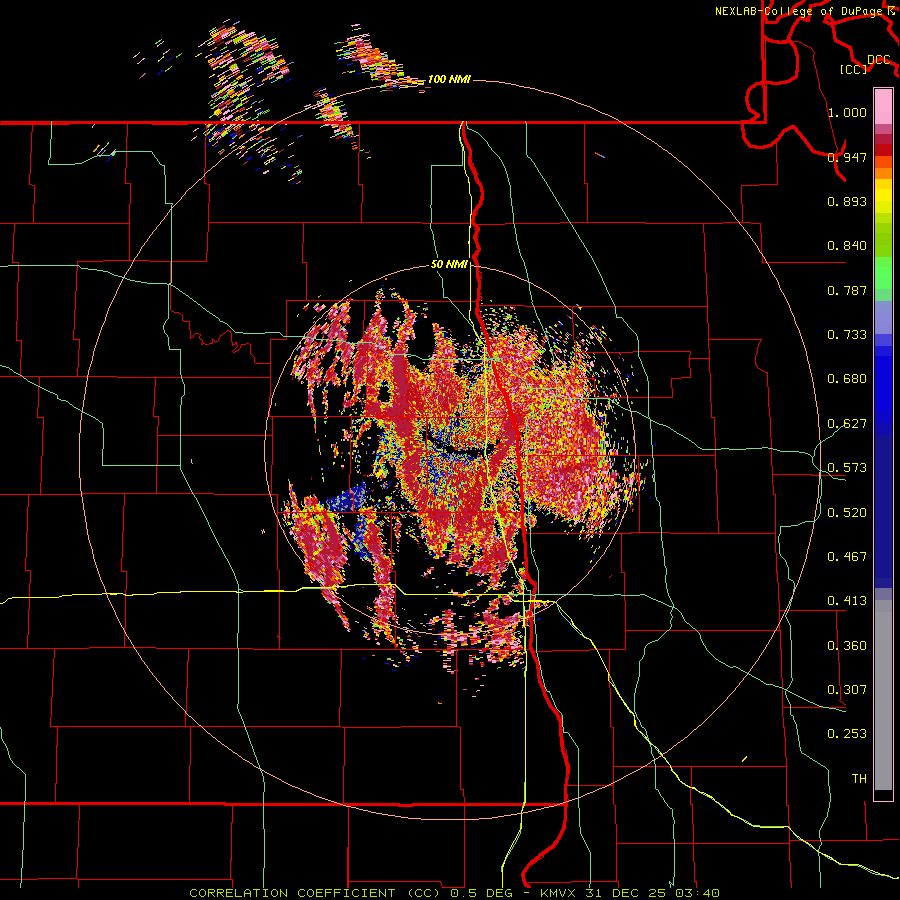Click the 0.627 legend value
Viewport: 900px width, 900px height.
[847, 423]
